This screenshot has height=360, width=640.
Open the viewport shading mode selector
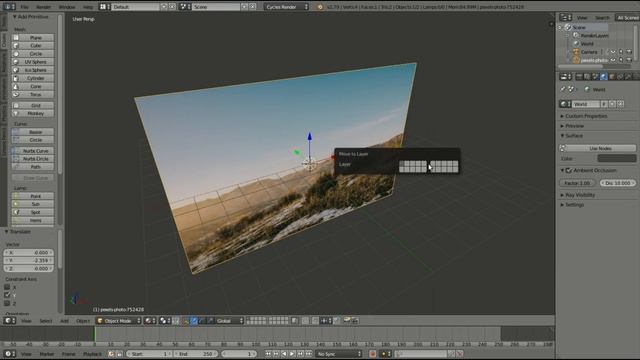point(149,321)
